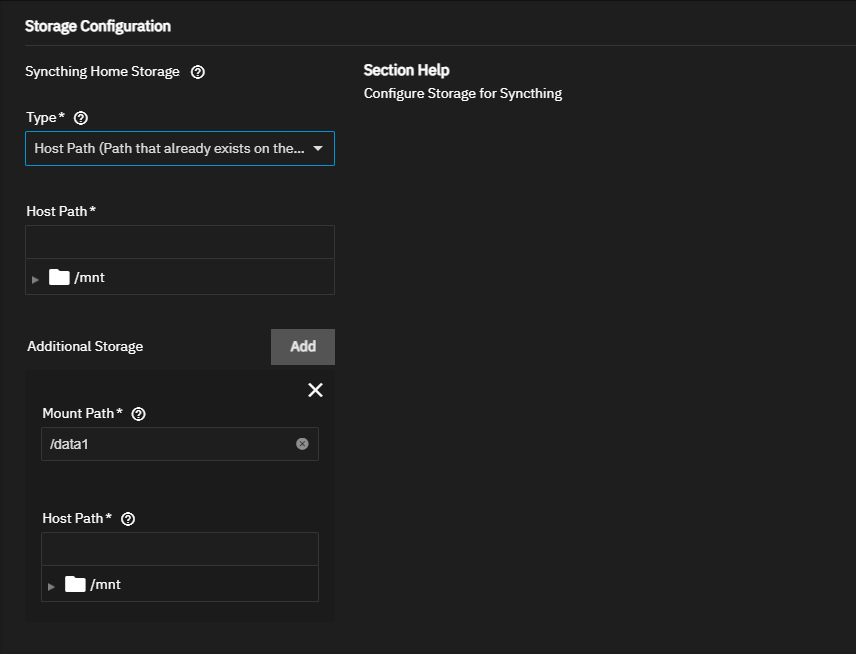The width and height of the screenshot is (856, 654).
Task: Click the Storage Configuration section heading
Action: pyautogui.click(x=98, y=27)
